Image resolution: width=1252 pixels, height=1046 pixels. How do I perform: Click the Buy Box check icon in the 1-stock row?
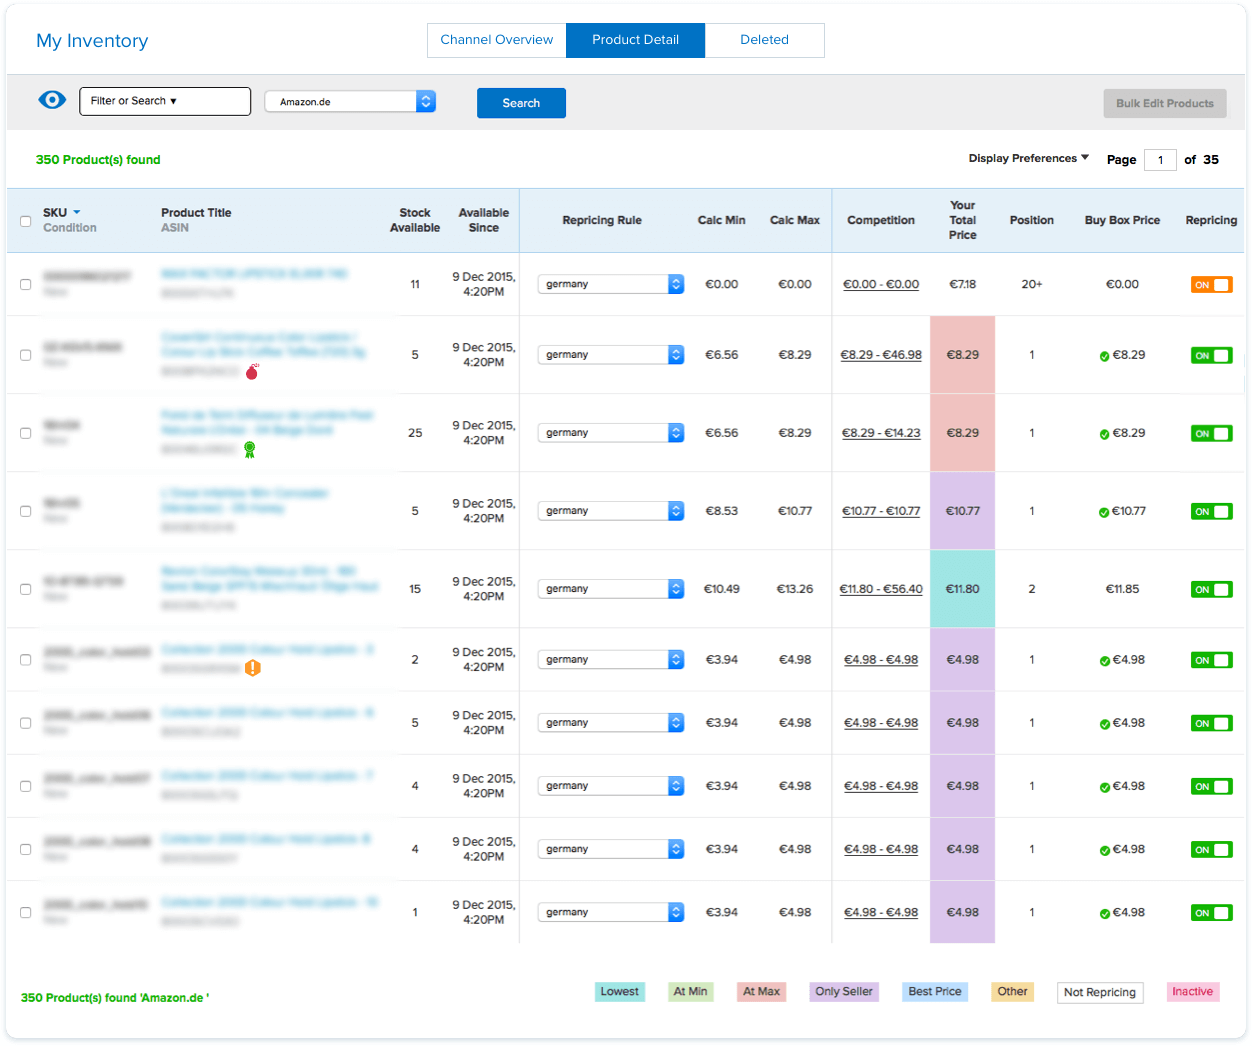pyautogui.click(x=1104, y=914)
